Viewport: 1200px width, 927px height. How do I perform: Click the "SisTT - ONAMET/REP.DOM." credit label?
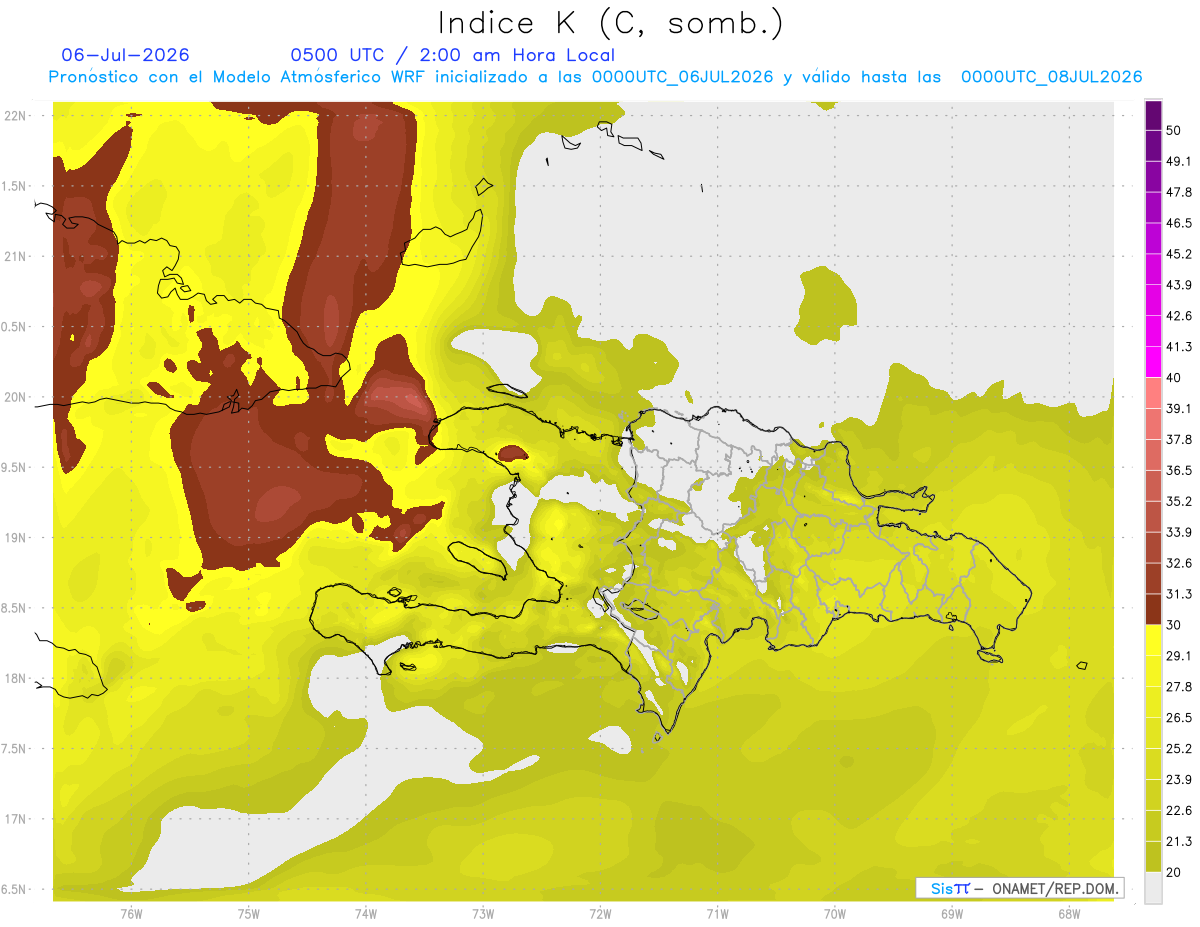1020,888
